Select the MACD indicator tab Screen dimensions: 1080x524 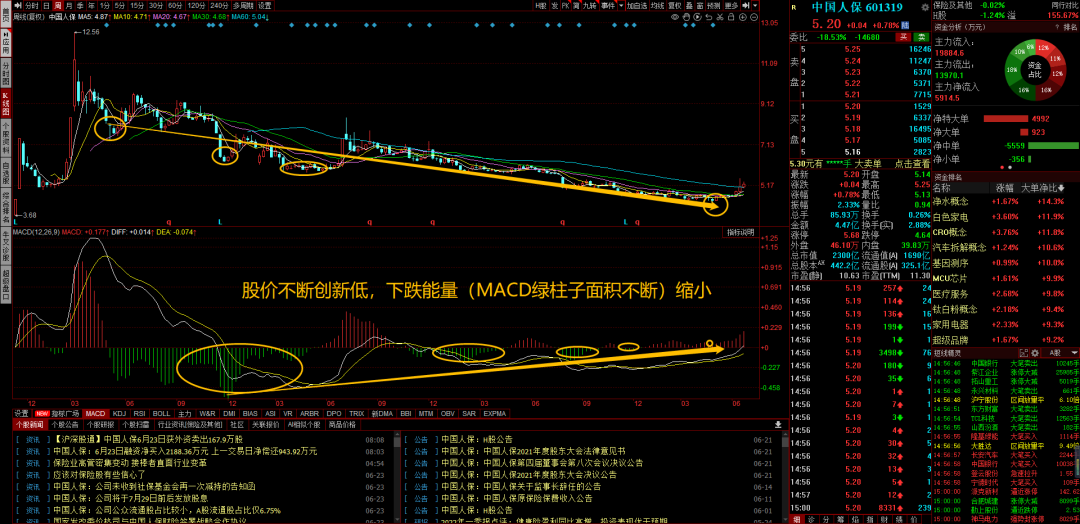[95, 414]
